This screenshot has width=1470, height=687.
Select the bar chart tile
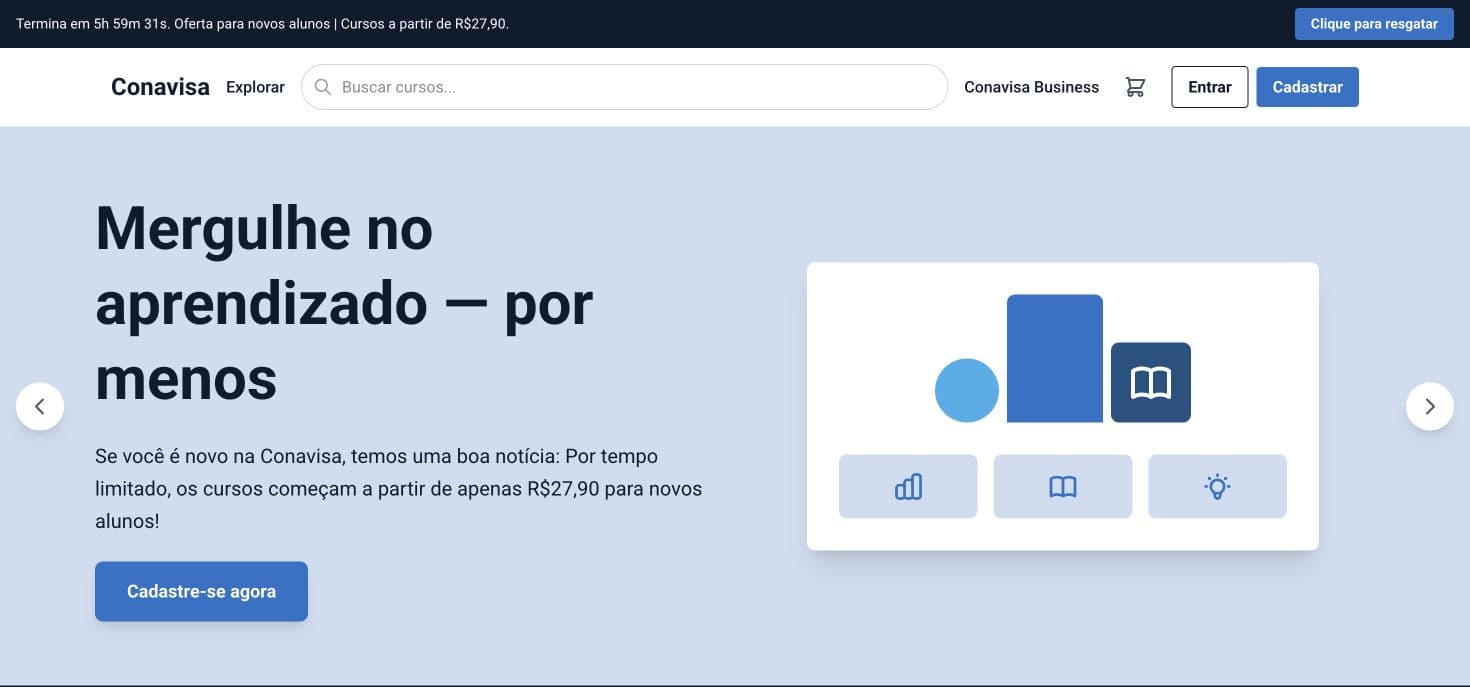[908, 486]
